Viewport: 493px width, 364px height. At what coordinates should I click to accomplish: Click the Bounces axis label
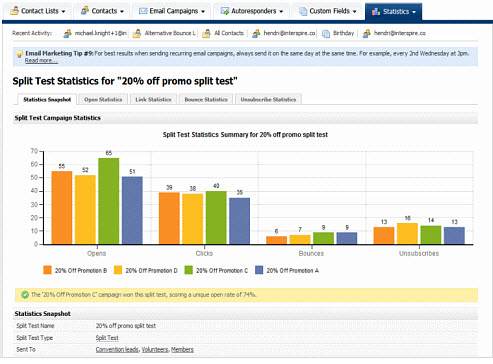pos(311,253)
